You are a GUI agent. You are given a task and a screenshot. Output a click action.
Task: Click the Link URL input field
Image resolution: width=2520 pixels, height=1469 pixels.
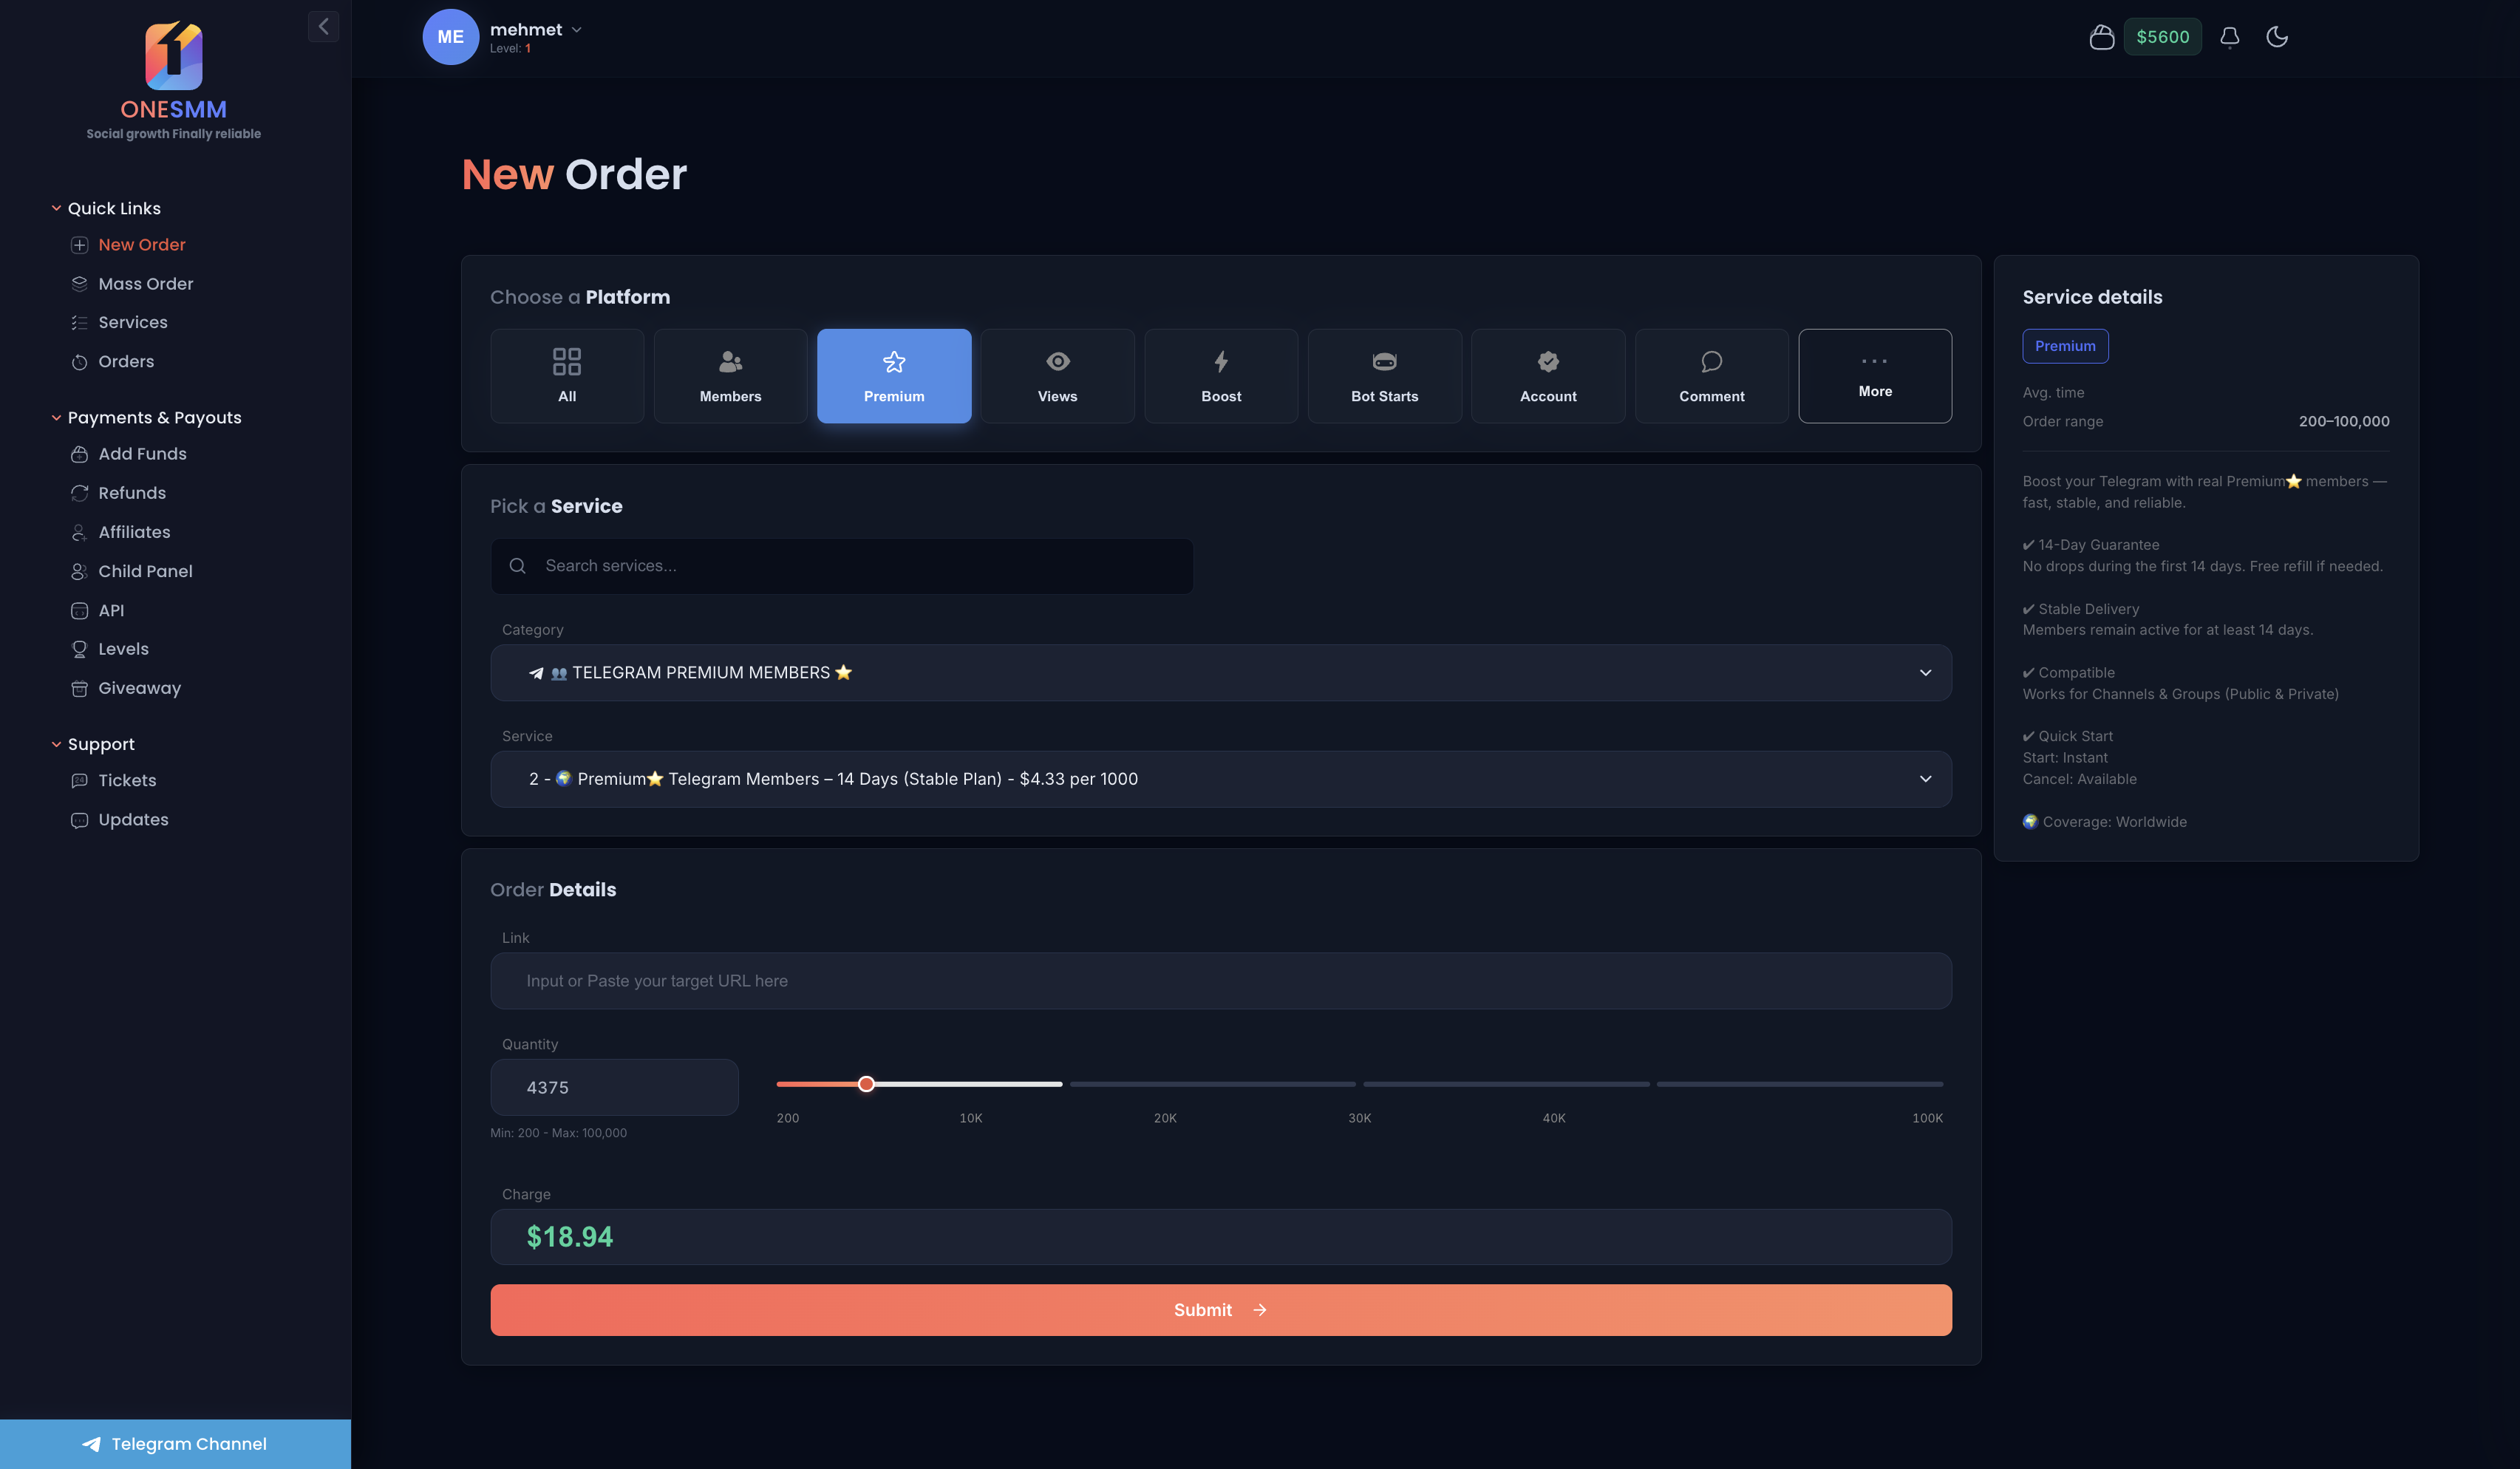[1220, 981]
